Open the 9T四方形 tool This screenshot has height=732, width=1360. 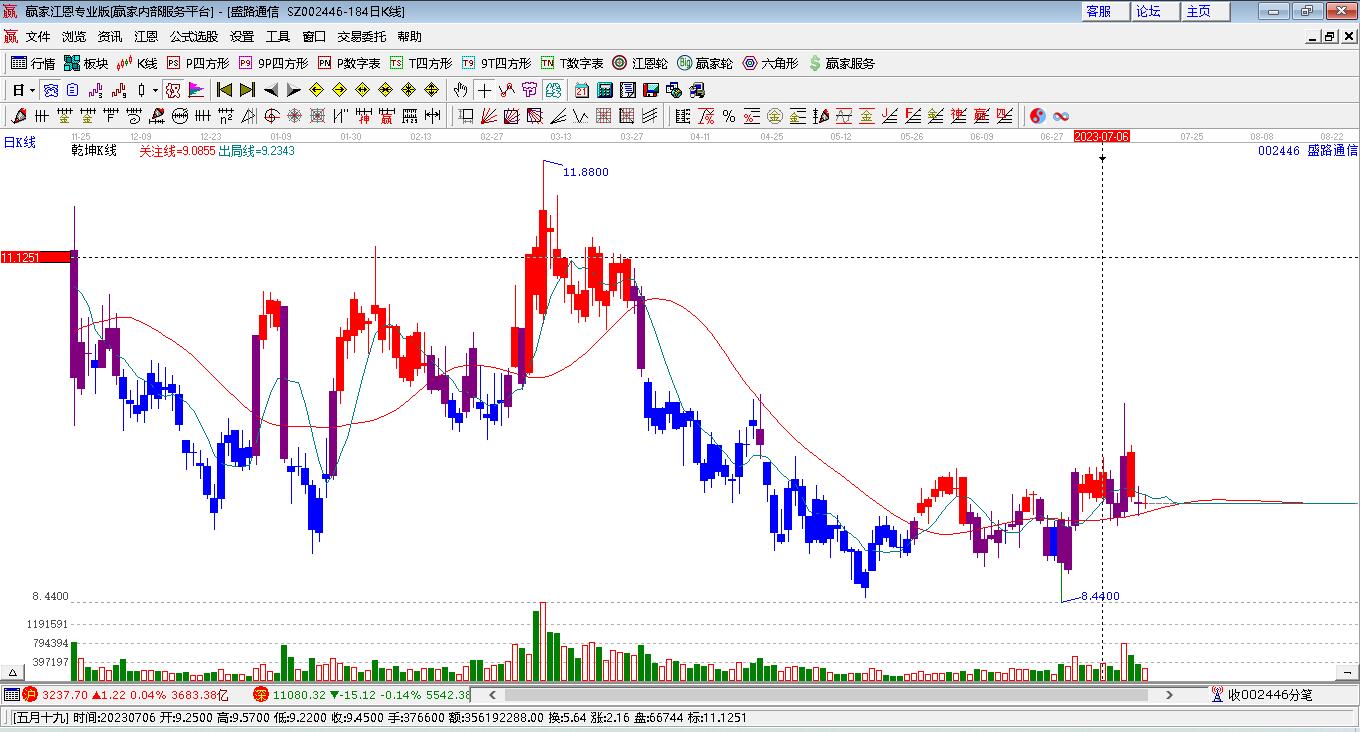(x=496, y=63)
